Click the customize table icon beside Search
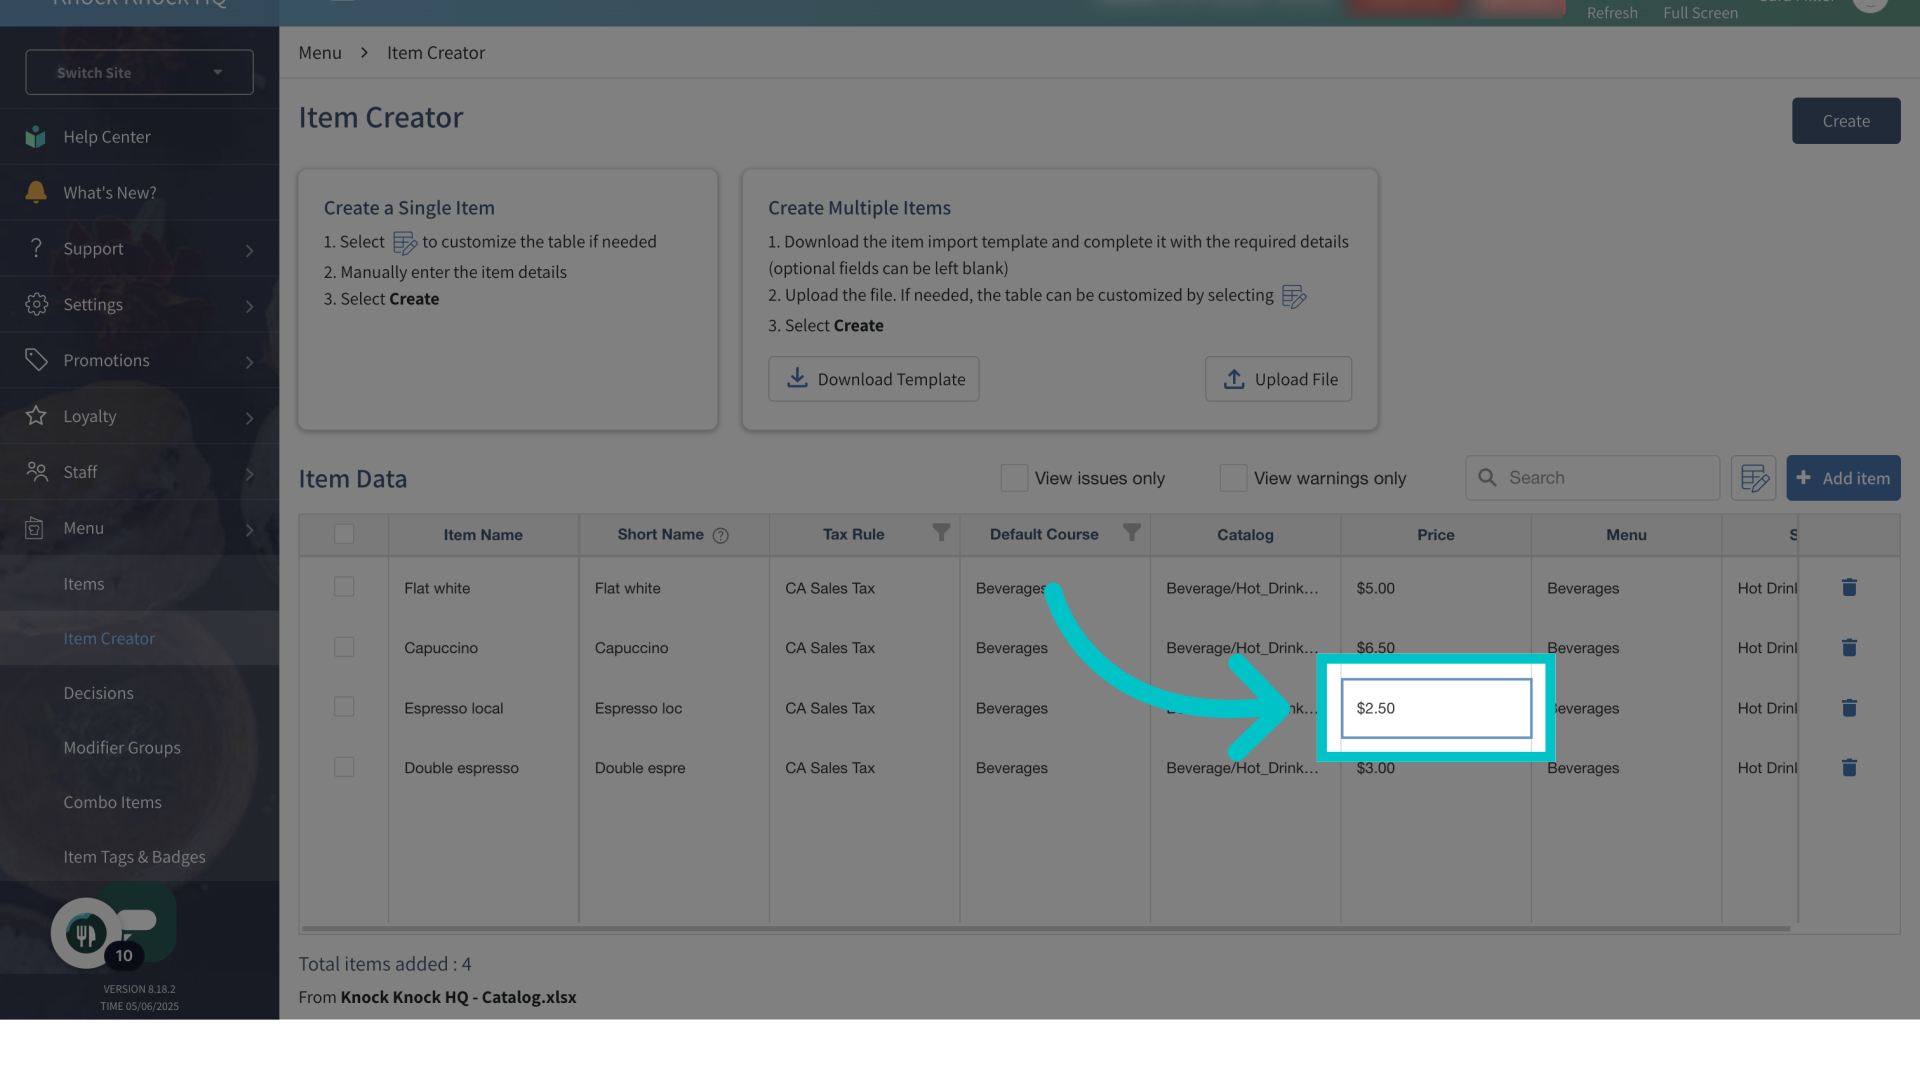This screenshot has height=1080, width=1920. (x=1754, y=478)
